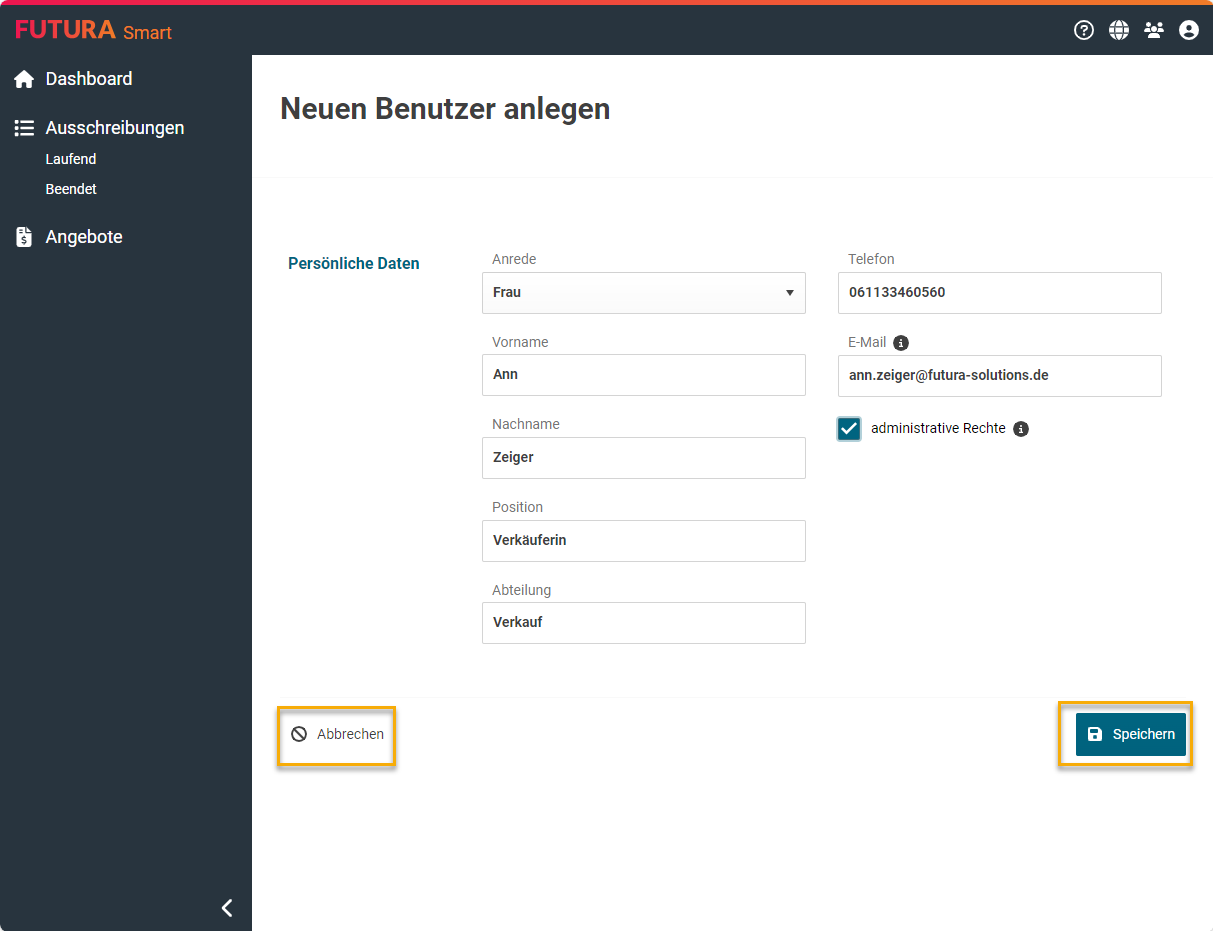The width and height of the screenshot is (1213, 931).
Task: Collapse the sidebar with the chevron arrow
Action: coord(227,907)
